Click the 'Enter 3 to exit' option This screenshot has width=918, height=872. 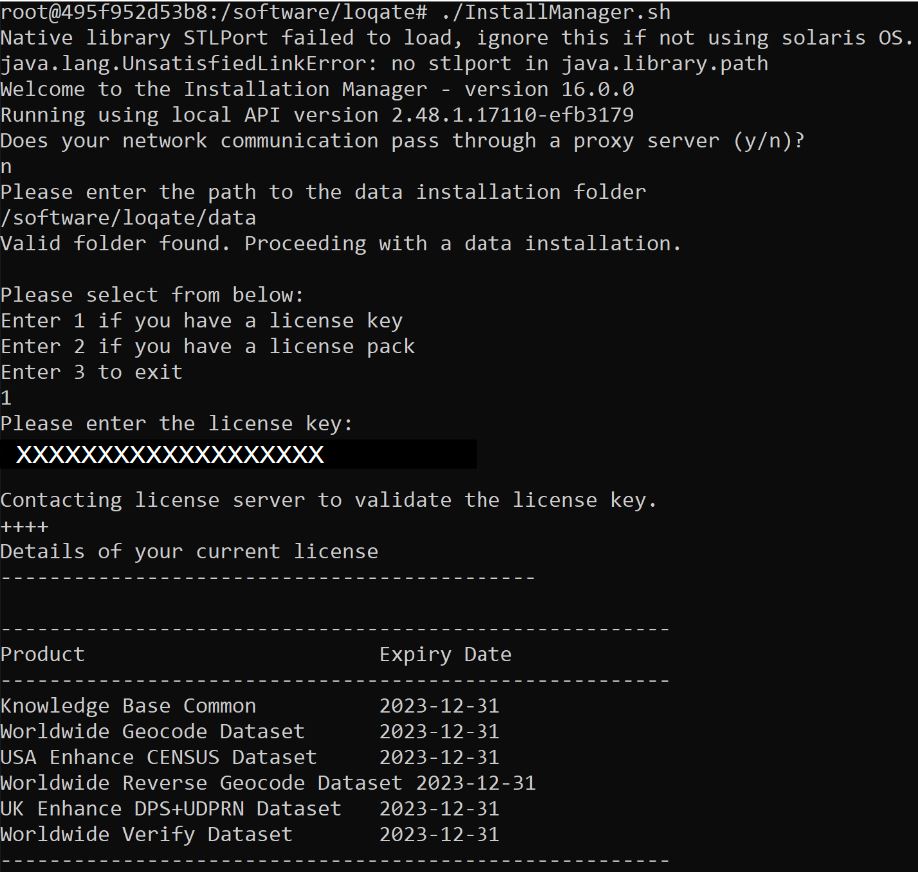[91, 372]
